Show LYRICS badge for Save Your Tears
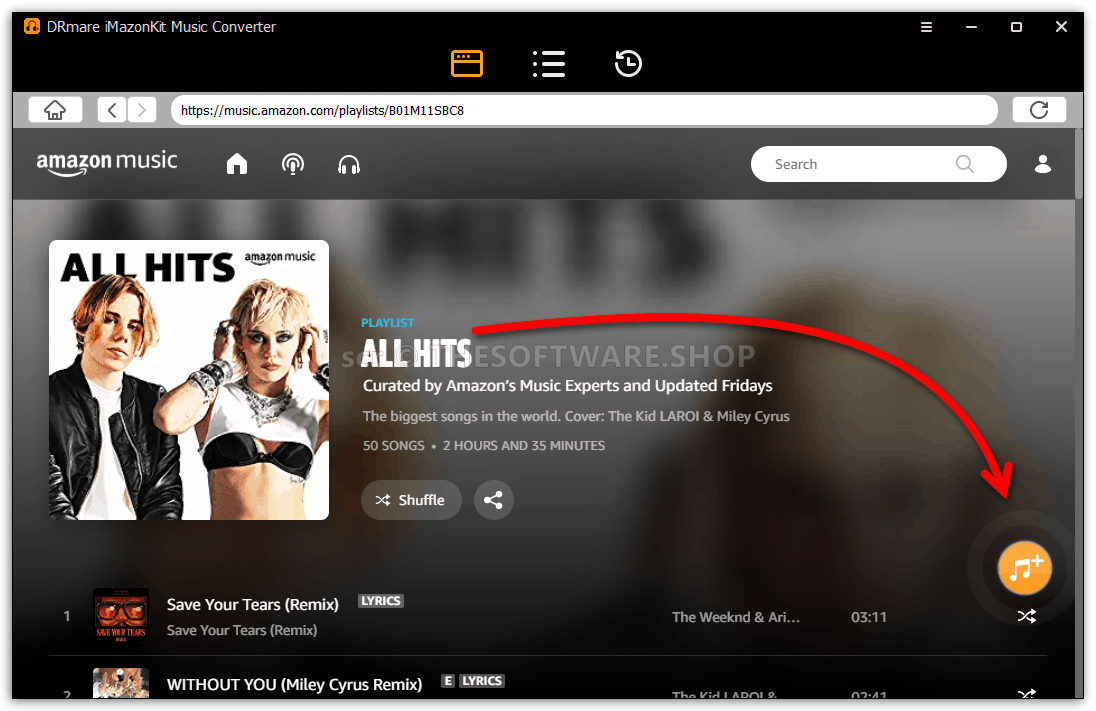 pyautogui.click(x=381, y=601)
